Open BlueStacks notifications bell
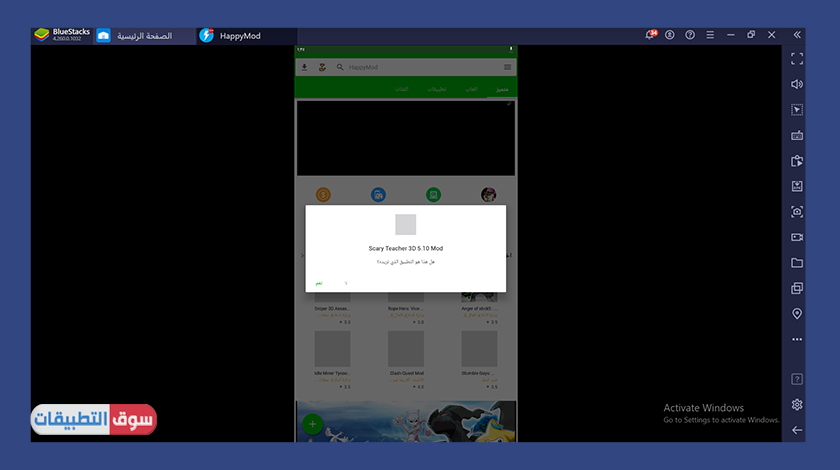This screenshot has width=840, height=470. [650, 35]
